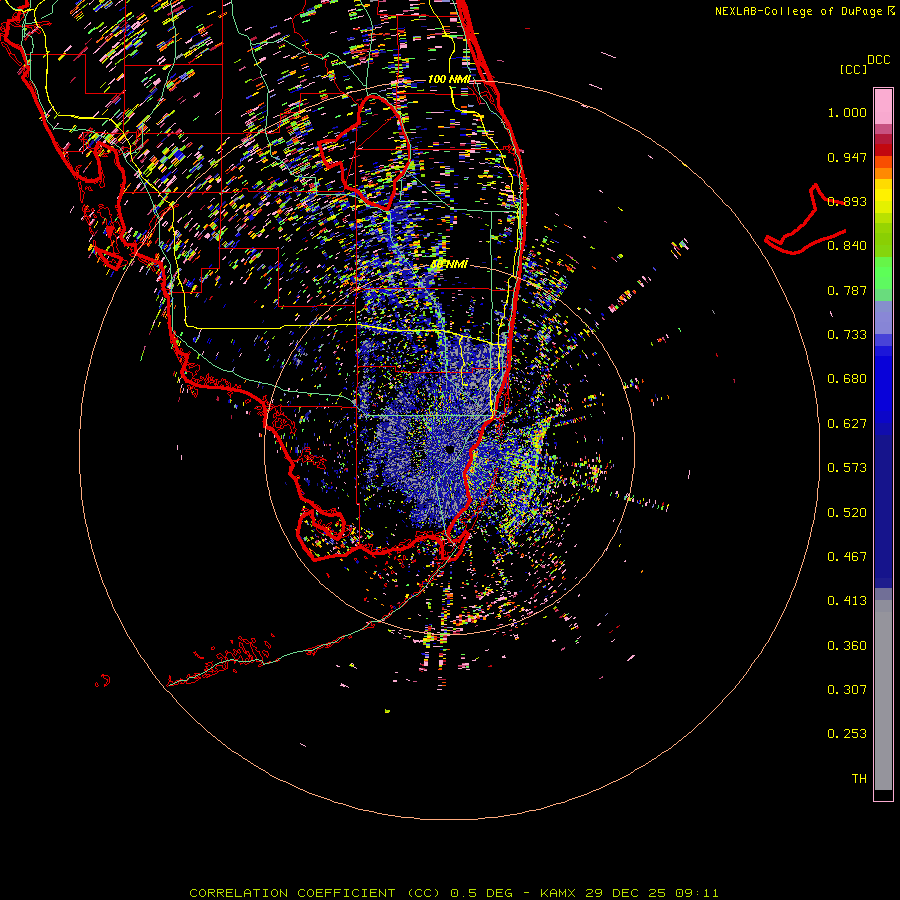Select the 0.520 scale value

[847, 513]
